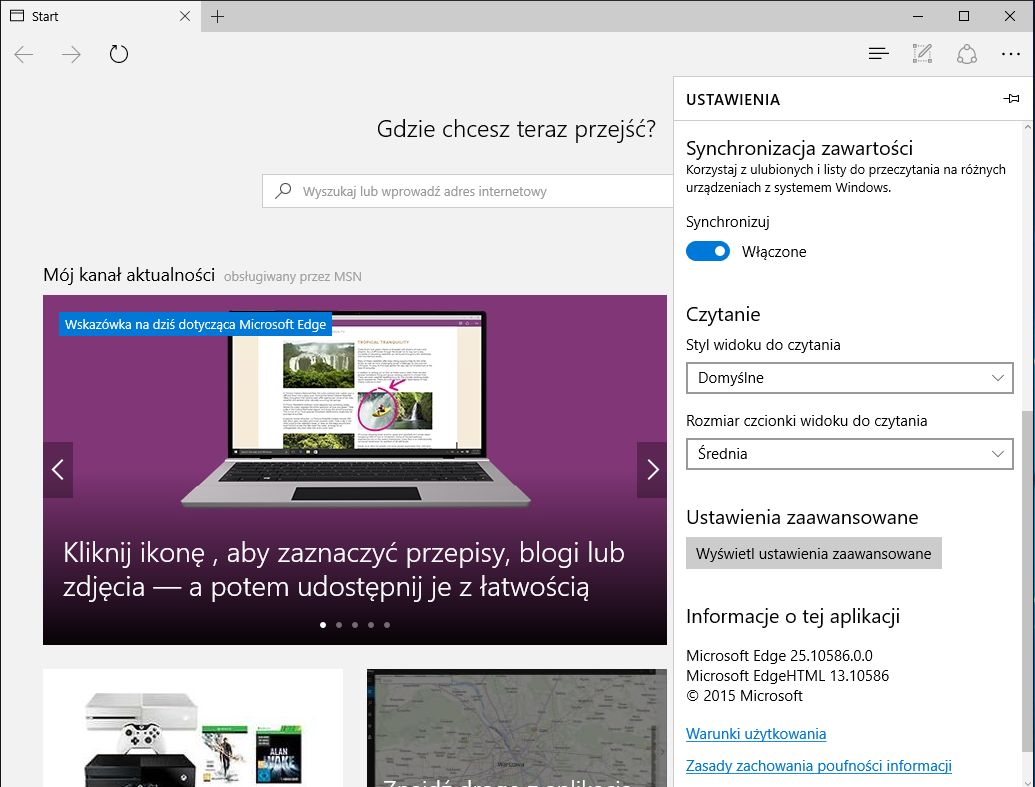Screen dimensions: 1035x787
Task: Open a new tab with the plus icon
Action: point(217,17)
